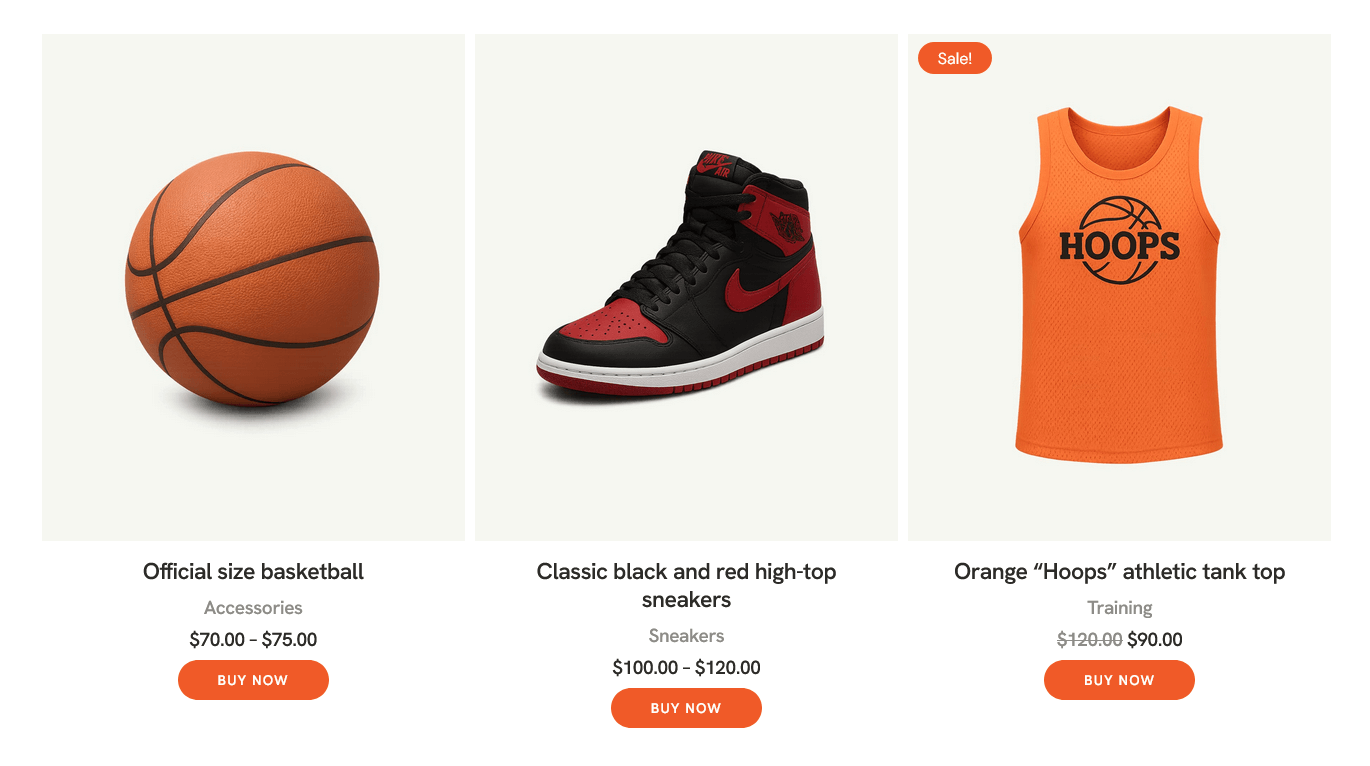Open the basketball product image

point(253,287)
